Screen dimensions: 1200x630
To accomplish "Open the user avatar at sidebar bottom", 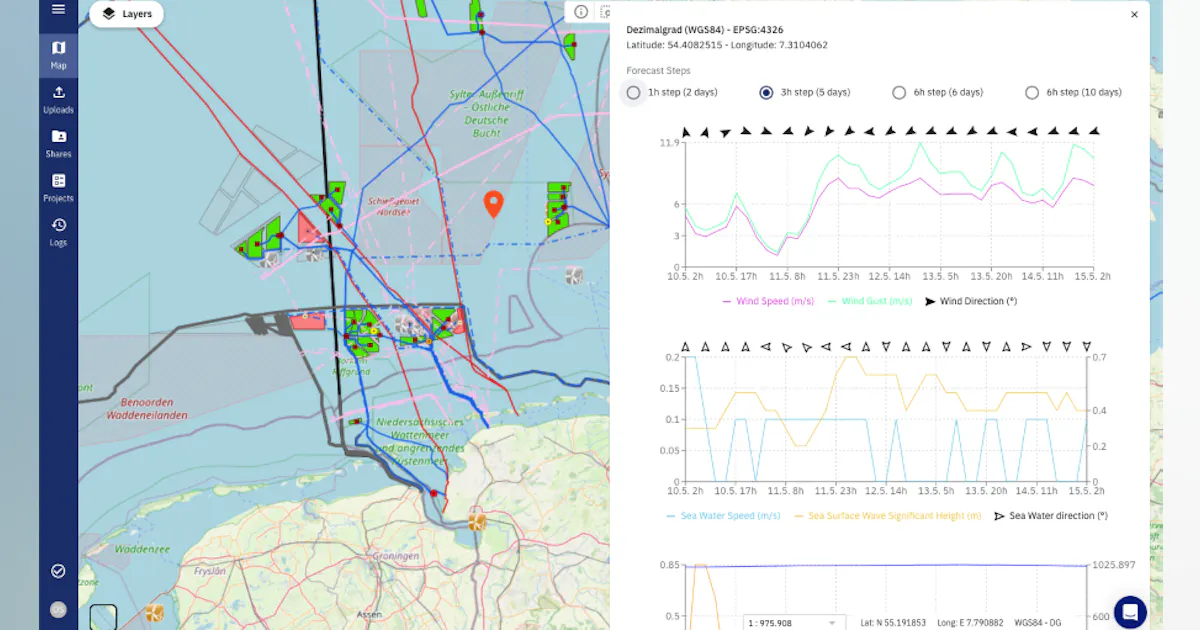I will [x=58, y=609].
